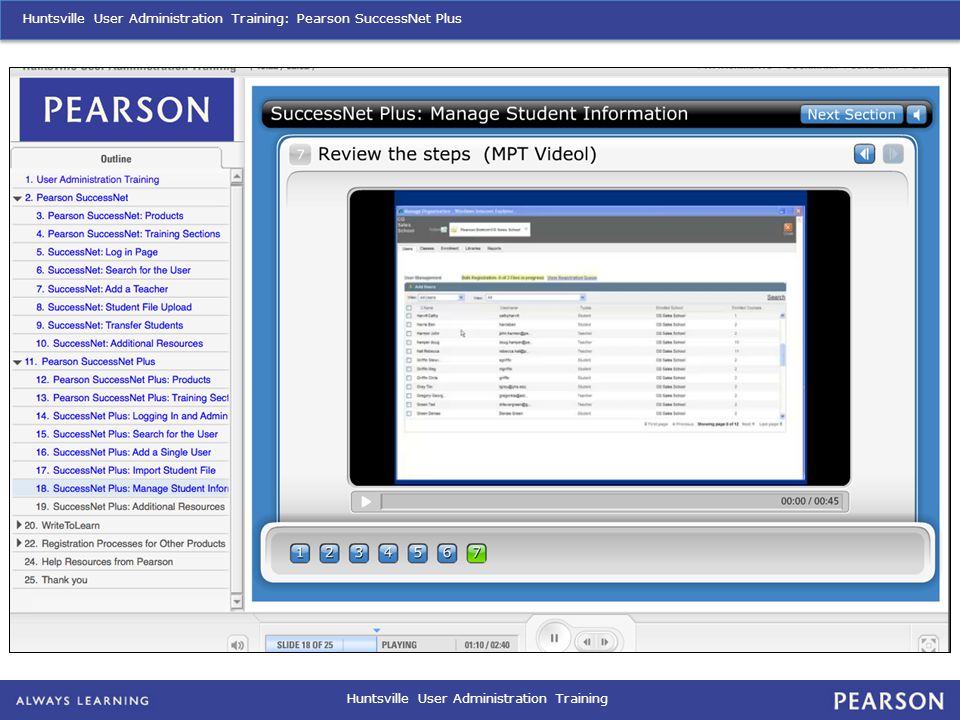Click outline scrollbar down arrow
Screen dimensions: 960x720
[236, 602]
